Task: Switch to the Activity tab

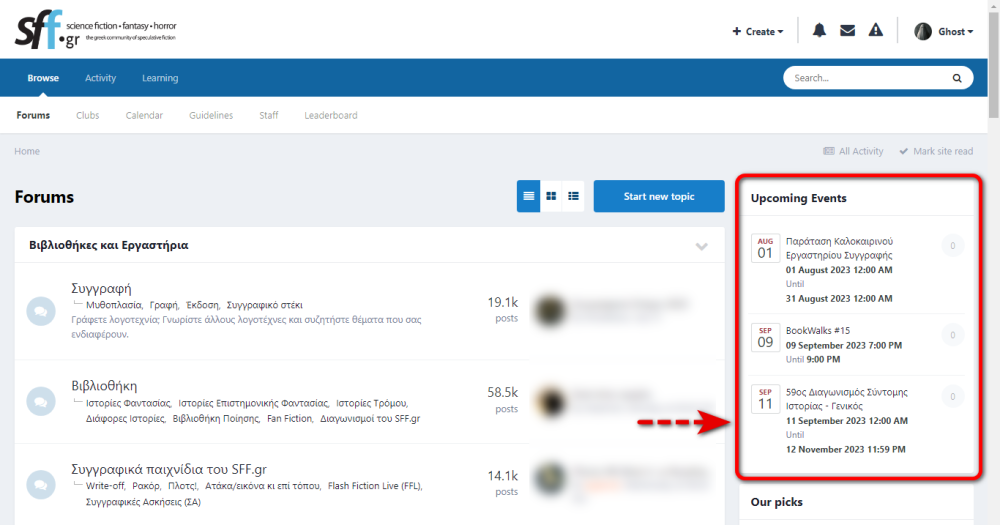Action: click(100, 78)
